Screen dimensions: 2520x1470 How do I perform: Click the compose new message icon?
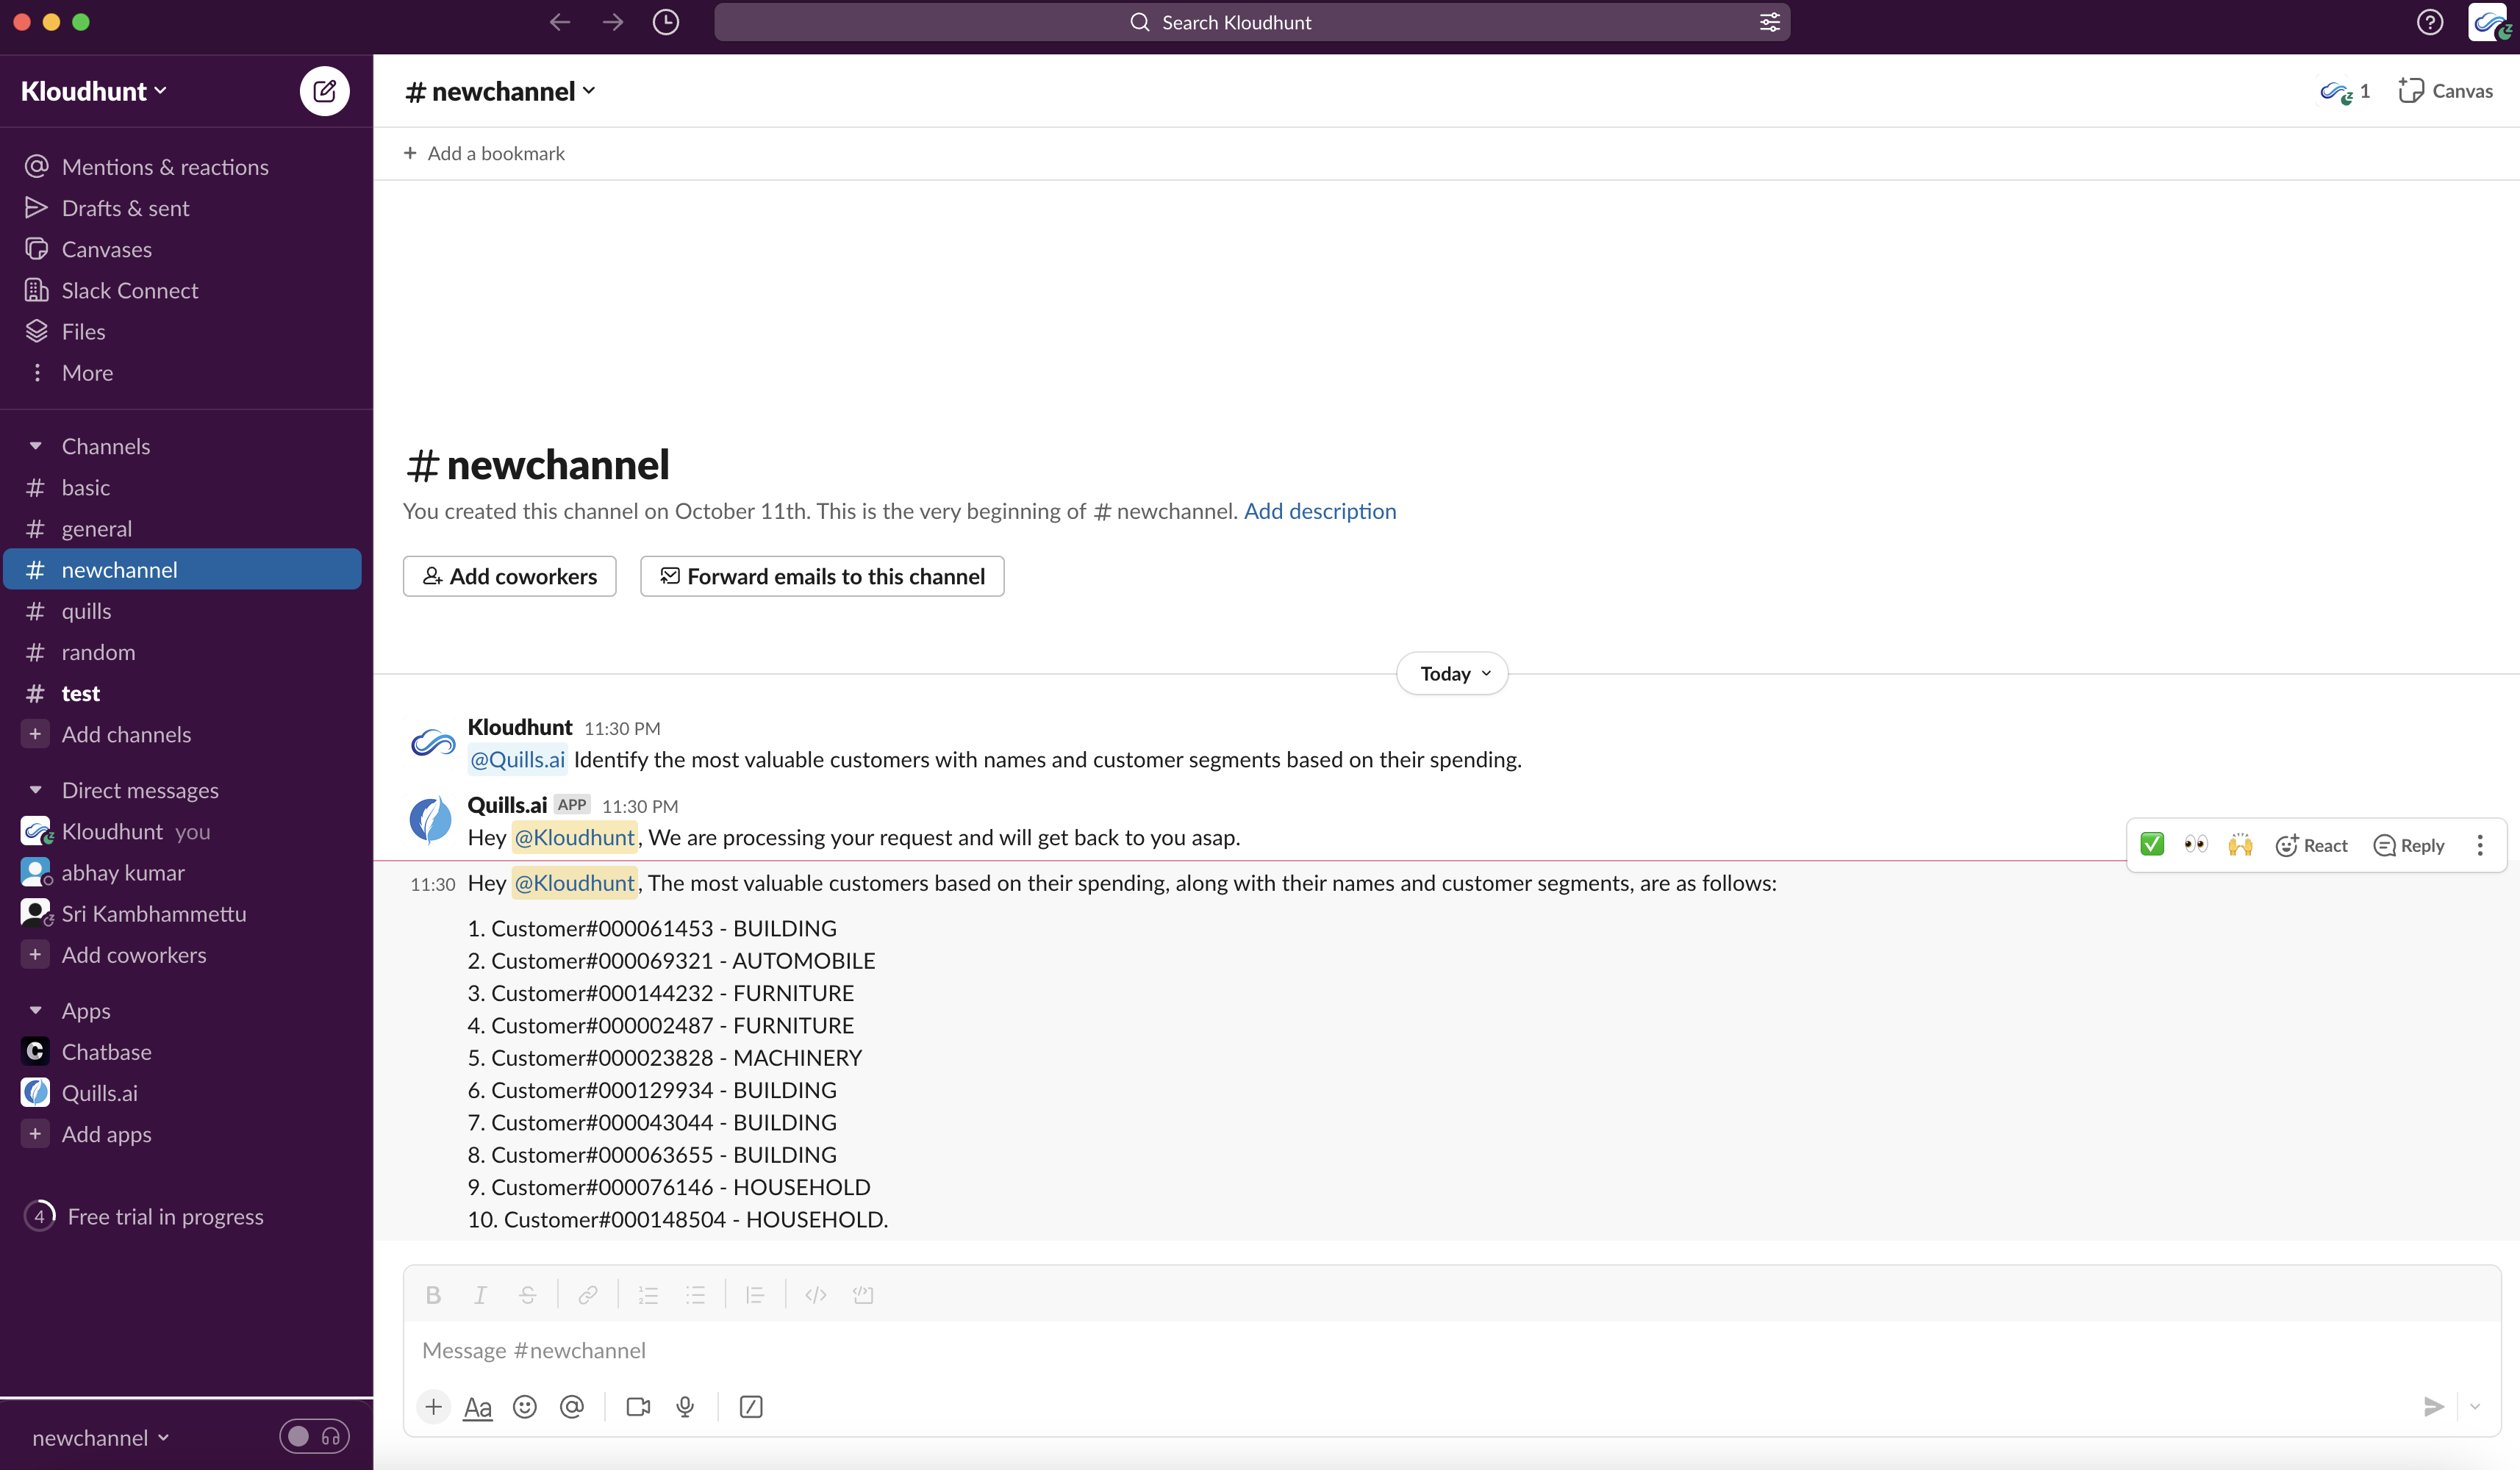(324, 91)
